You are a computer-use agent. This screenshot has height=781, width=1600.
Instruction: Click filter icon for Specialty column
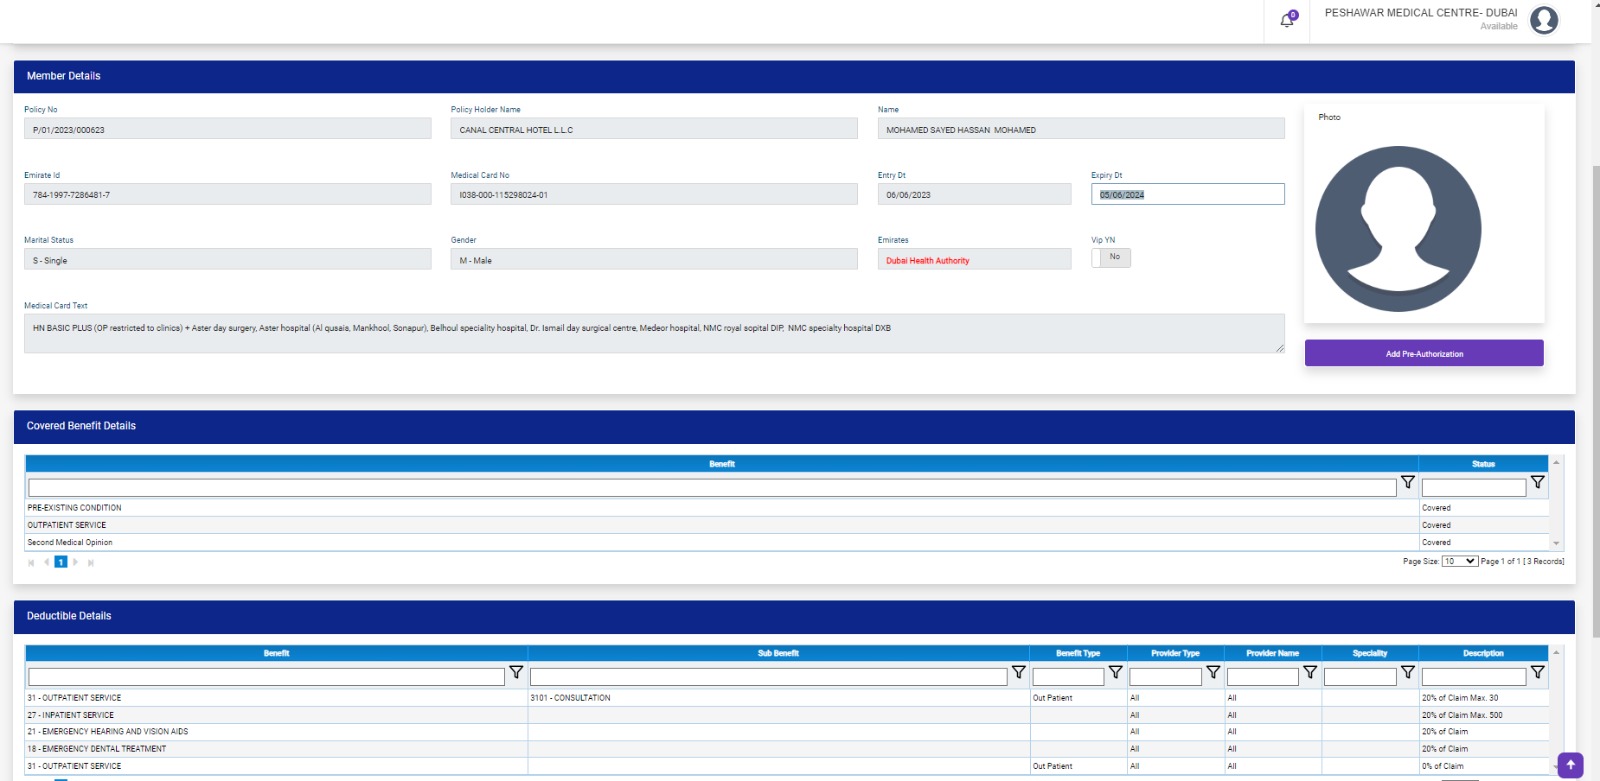click(x=1408, y=672)
